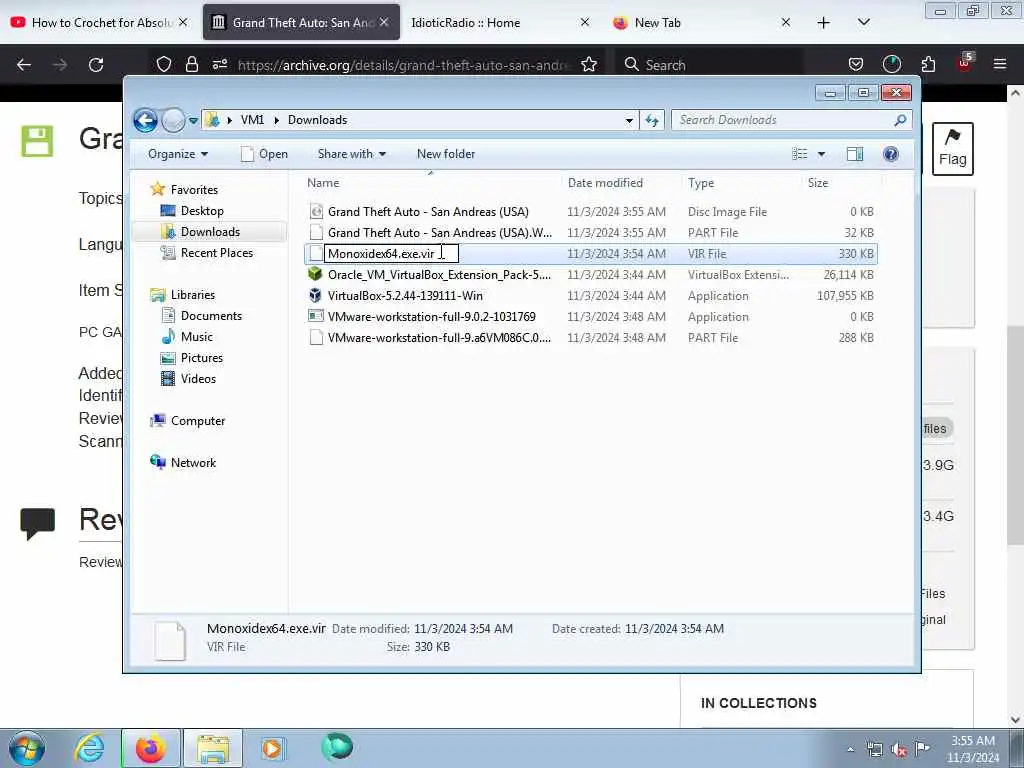
Task: Click Downloads in the address breadcrumb
Action: tap(317, 120)
